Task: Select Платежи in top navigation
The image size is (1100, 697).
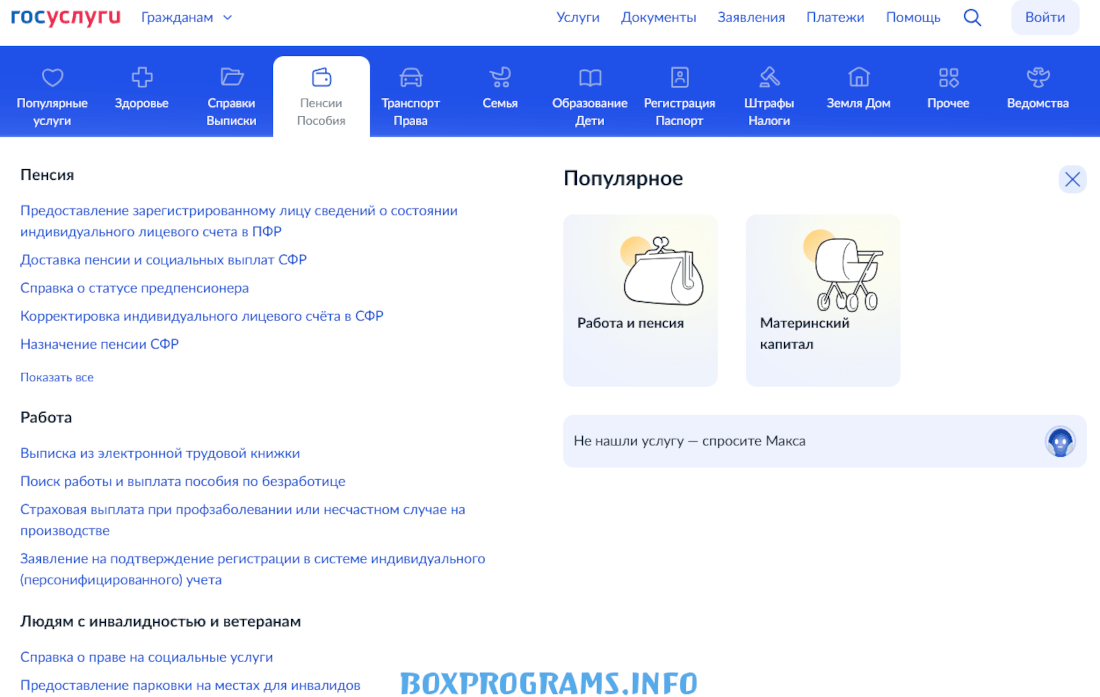Action: tap(835, 18)
